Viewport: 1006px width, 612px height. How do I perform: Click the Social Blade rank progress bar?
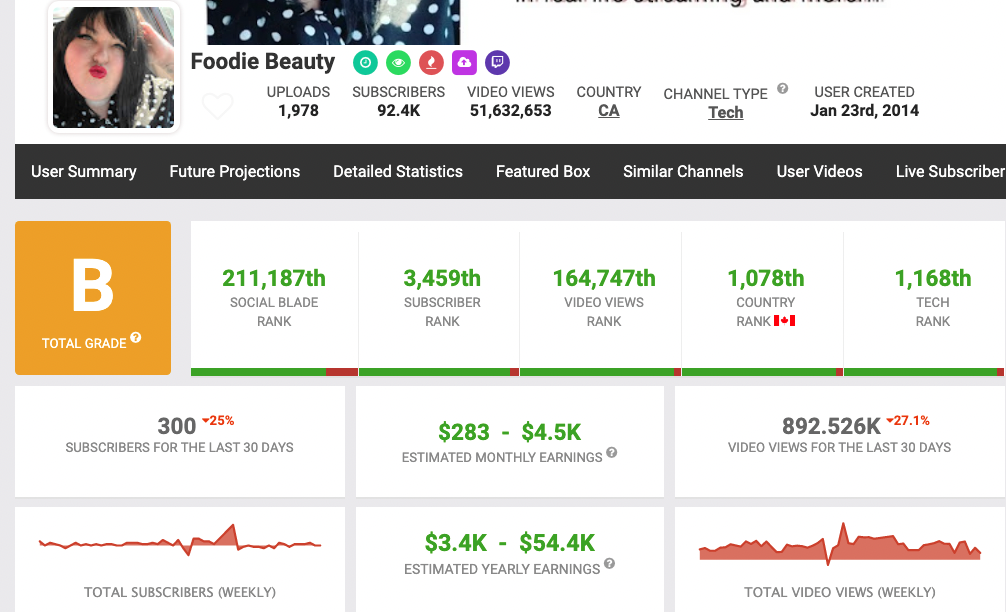[x=275, y=372]
